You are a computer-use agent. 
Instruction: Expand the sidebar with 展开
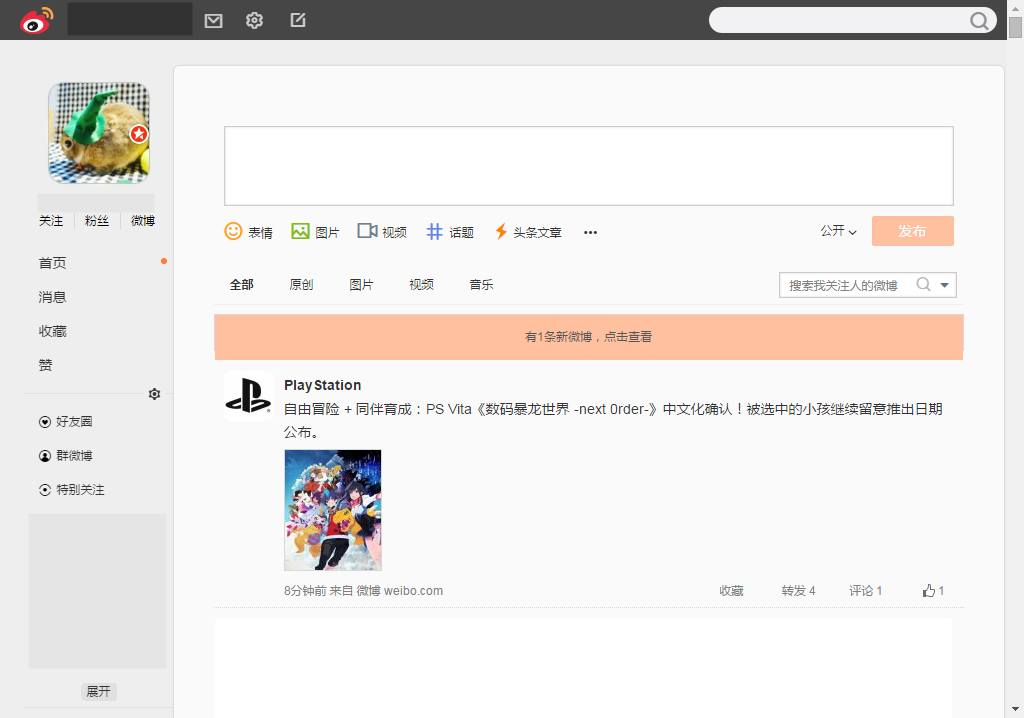[98, 691]
